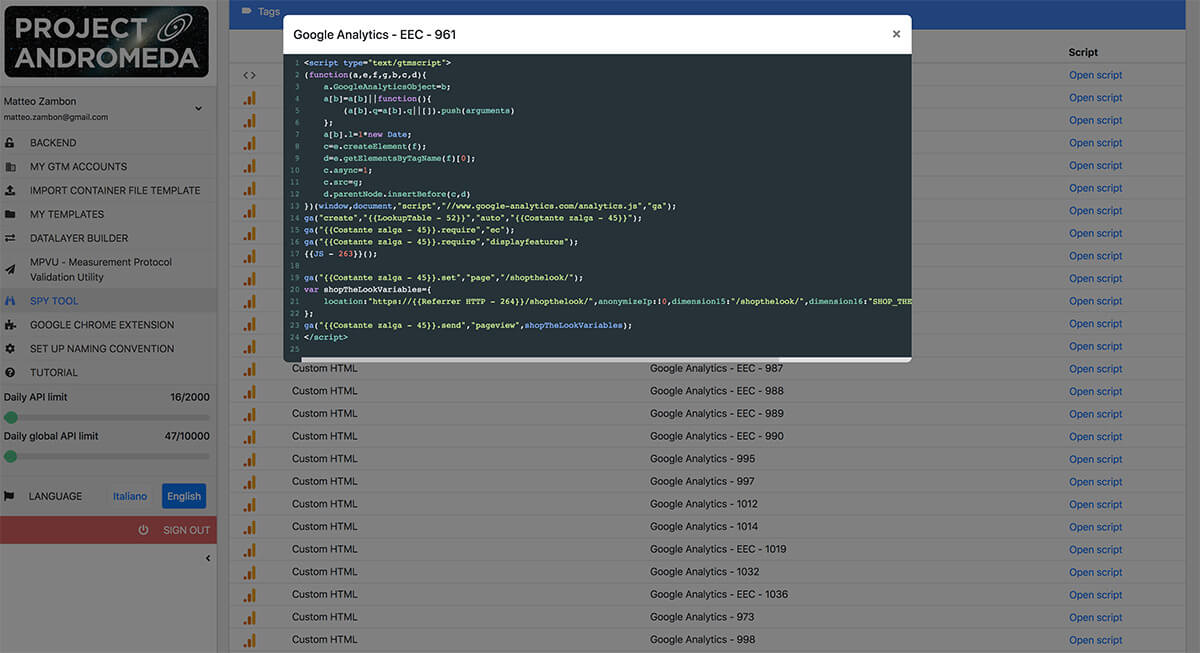Click analytics icon in EEC 1036 row

point(250,594)
